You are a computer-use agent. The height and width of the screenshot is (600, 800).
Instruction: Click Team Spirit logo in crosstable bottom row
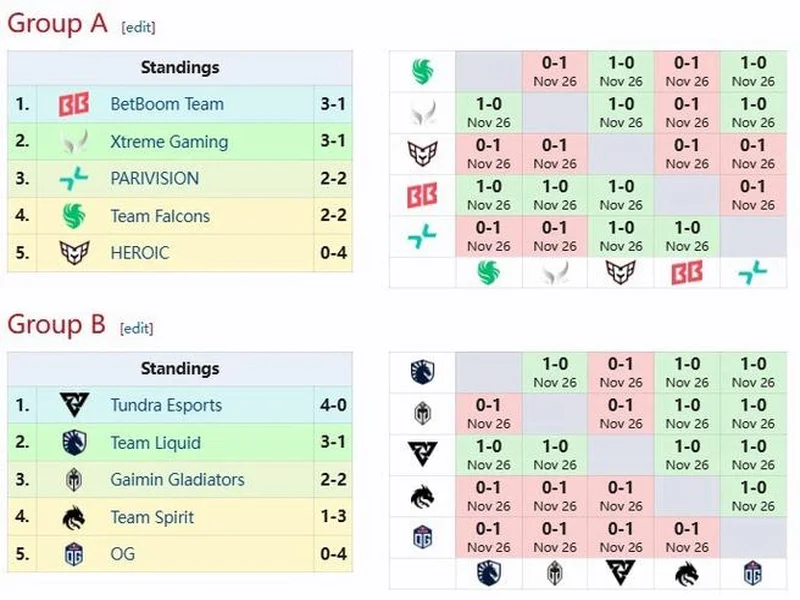pos(687,573)
